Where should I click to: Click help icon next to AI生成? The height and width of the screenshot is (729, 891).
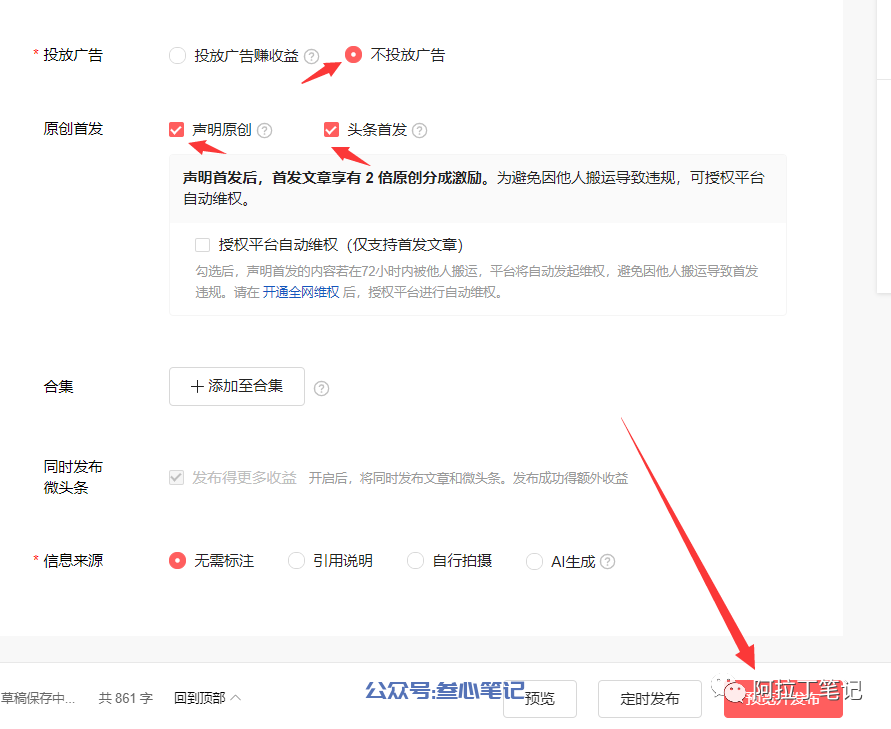click(607, 562)
